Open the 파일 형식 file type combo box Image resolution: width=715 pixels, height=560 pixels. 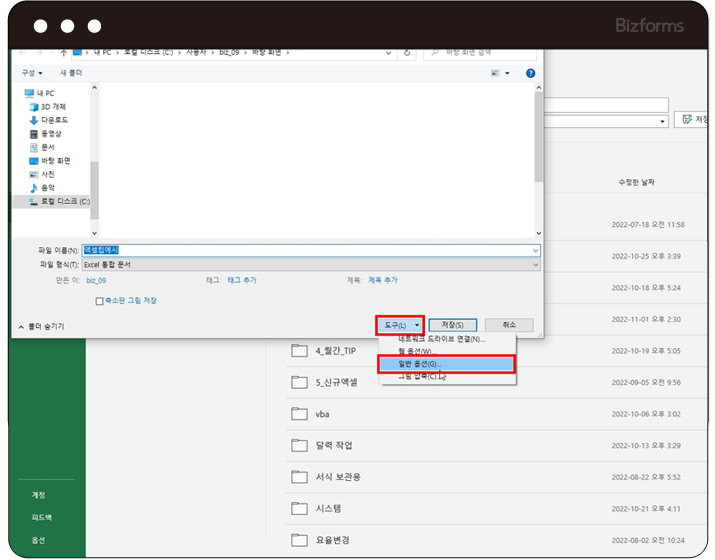pos(311,265)
